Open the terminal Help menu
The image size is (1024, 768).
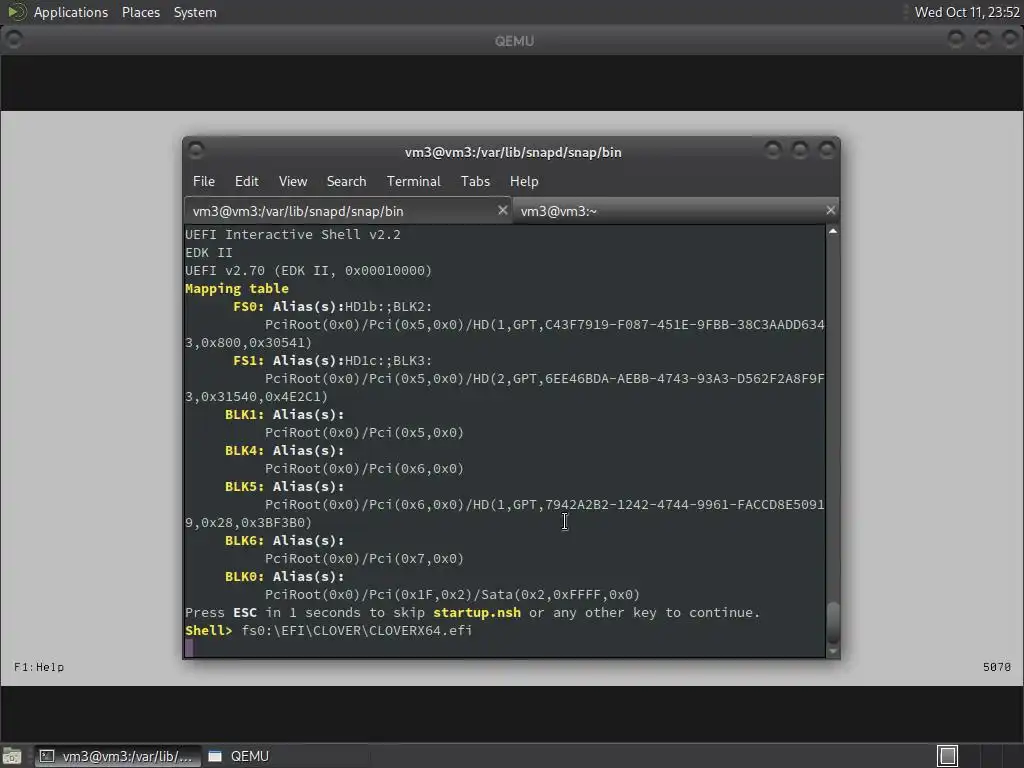[x=524, y=182]
